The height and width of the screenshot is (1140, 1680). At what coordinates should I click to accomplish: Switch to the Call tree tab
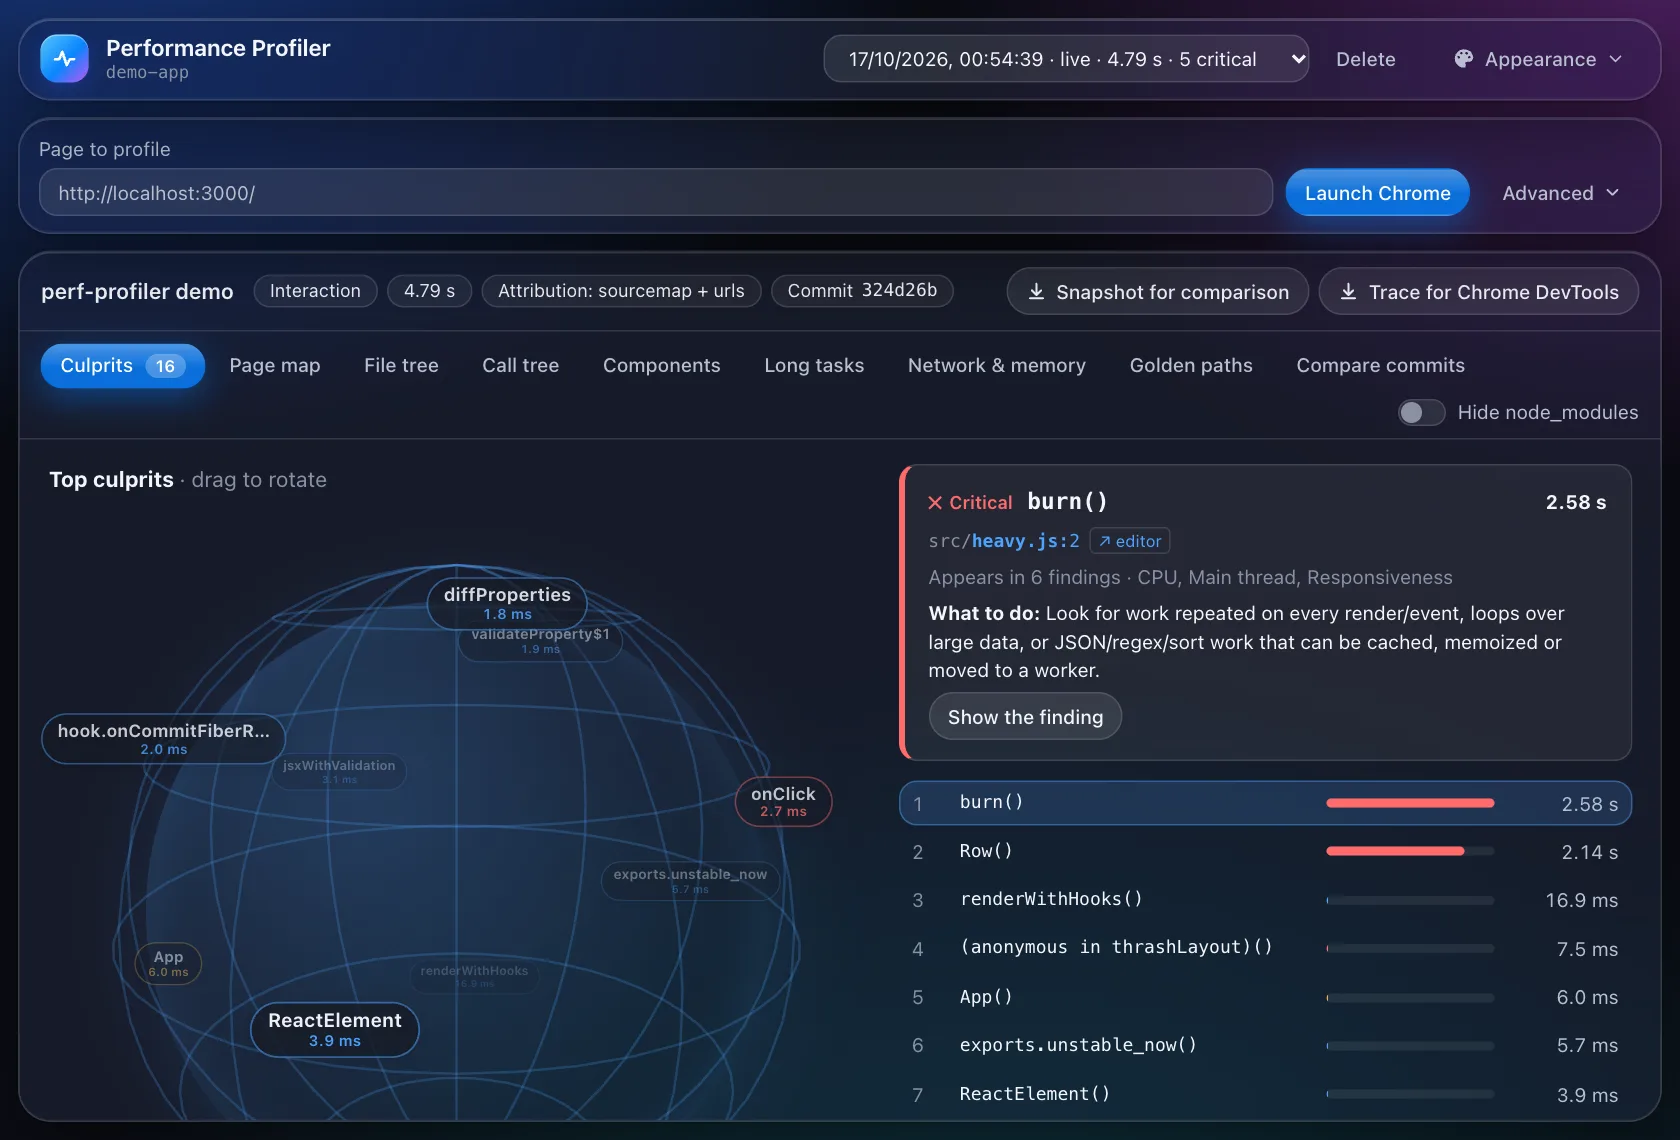pos(520,366)
